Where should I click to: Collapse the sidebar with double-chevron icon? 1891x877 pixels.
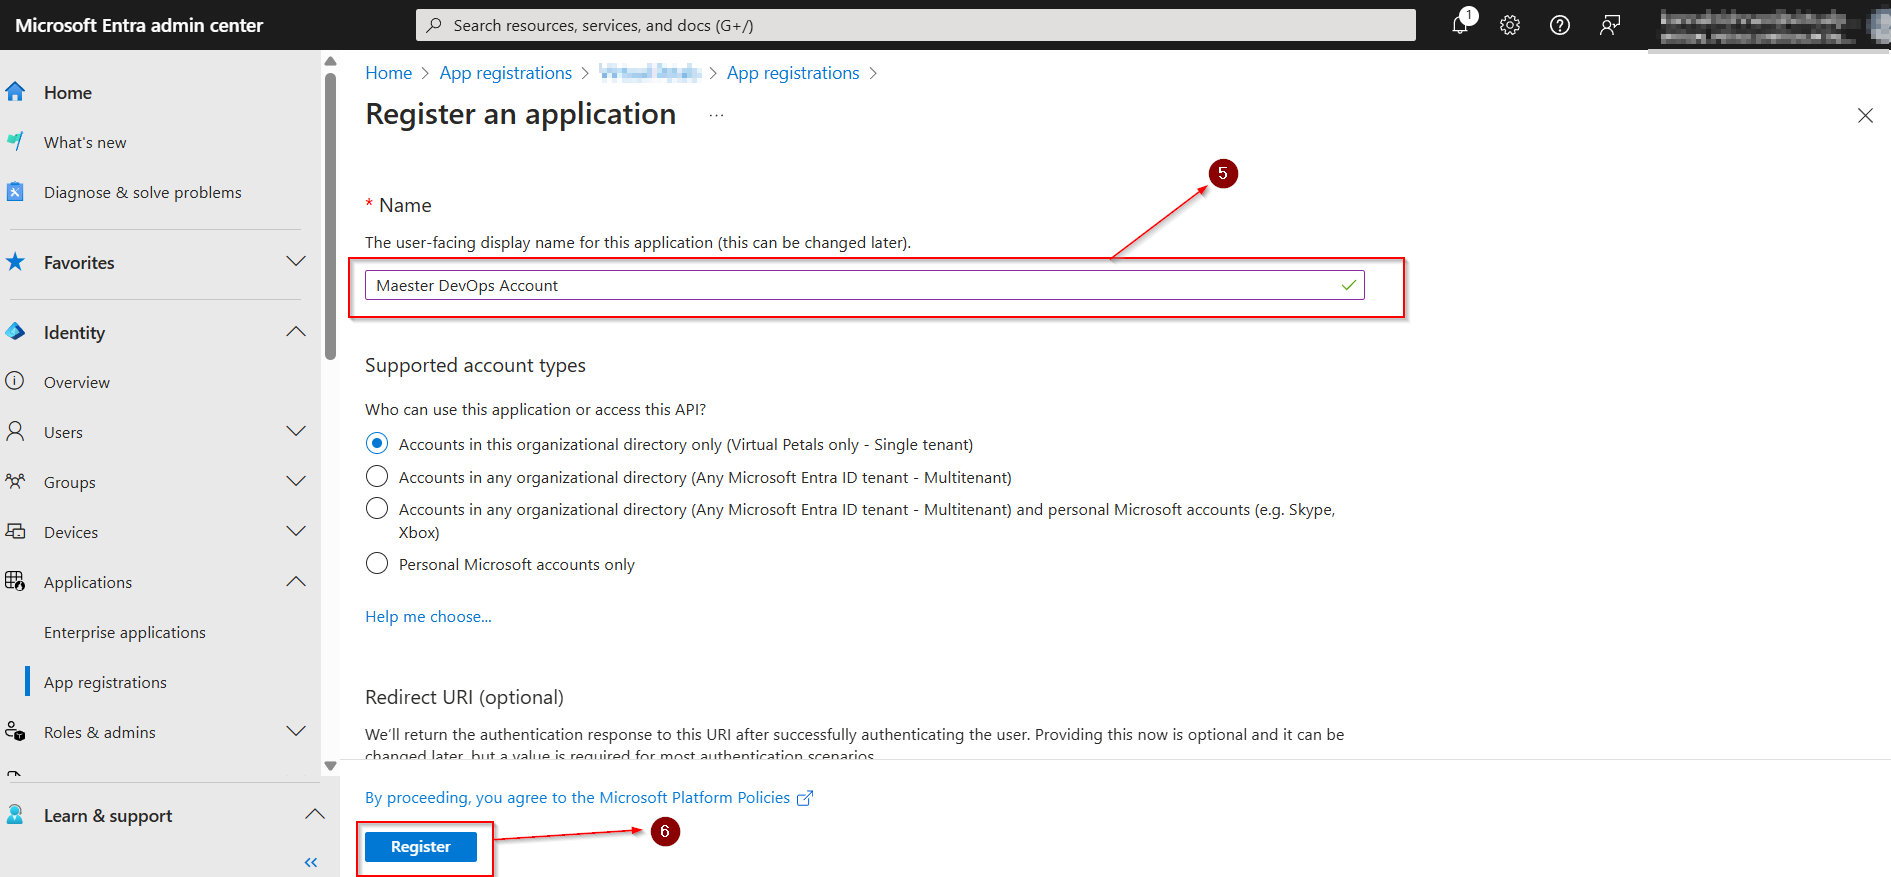[x=311, y=862]
